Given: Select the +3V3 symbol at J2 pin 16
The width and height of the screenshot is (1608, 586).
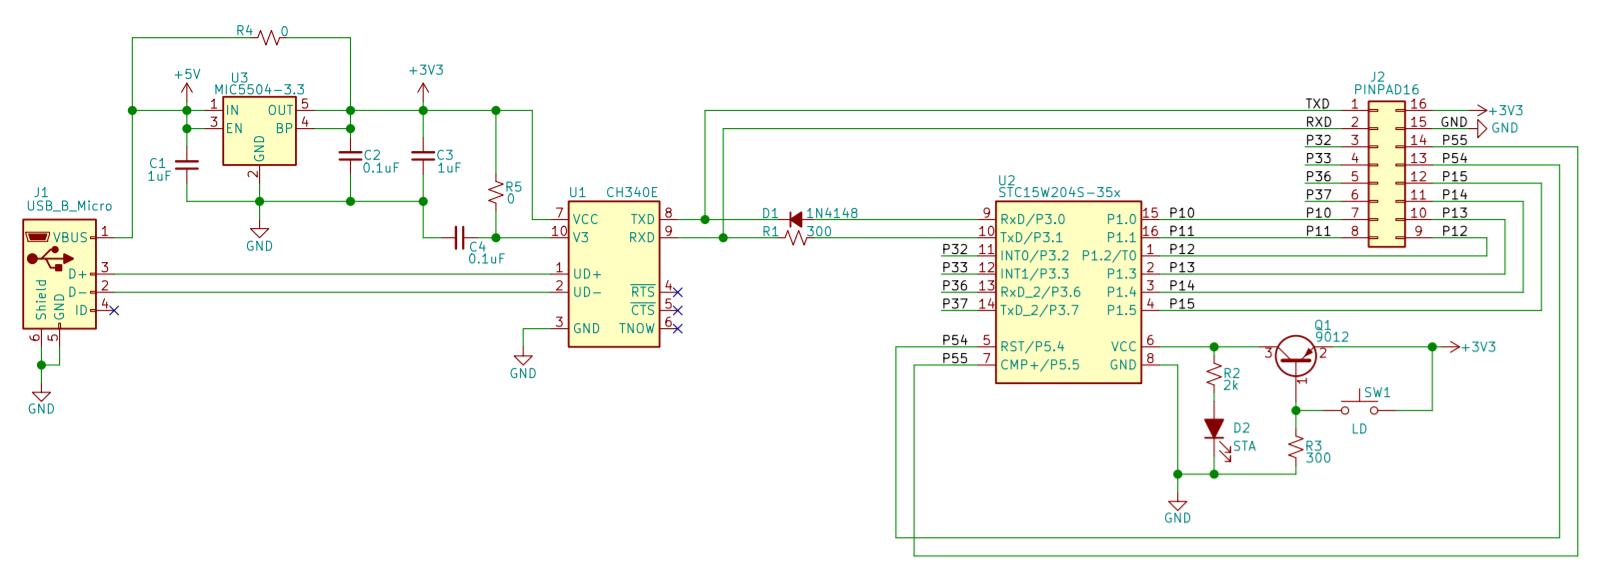Looking at the screenshot, I should [x=1480, y=110].
